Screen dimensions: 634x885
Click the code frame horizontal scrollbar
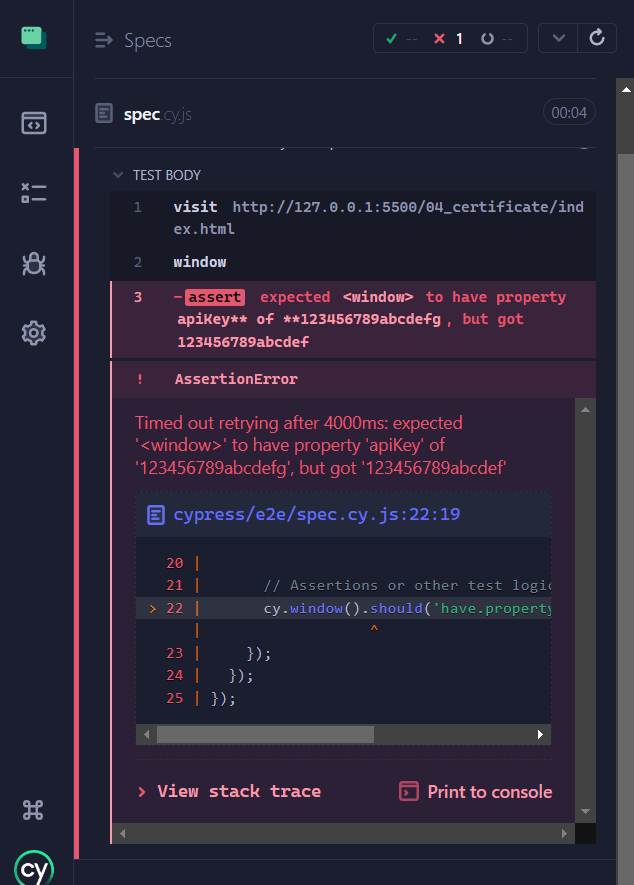265,734
